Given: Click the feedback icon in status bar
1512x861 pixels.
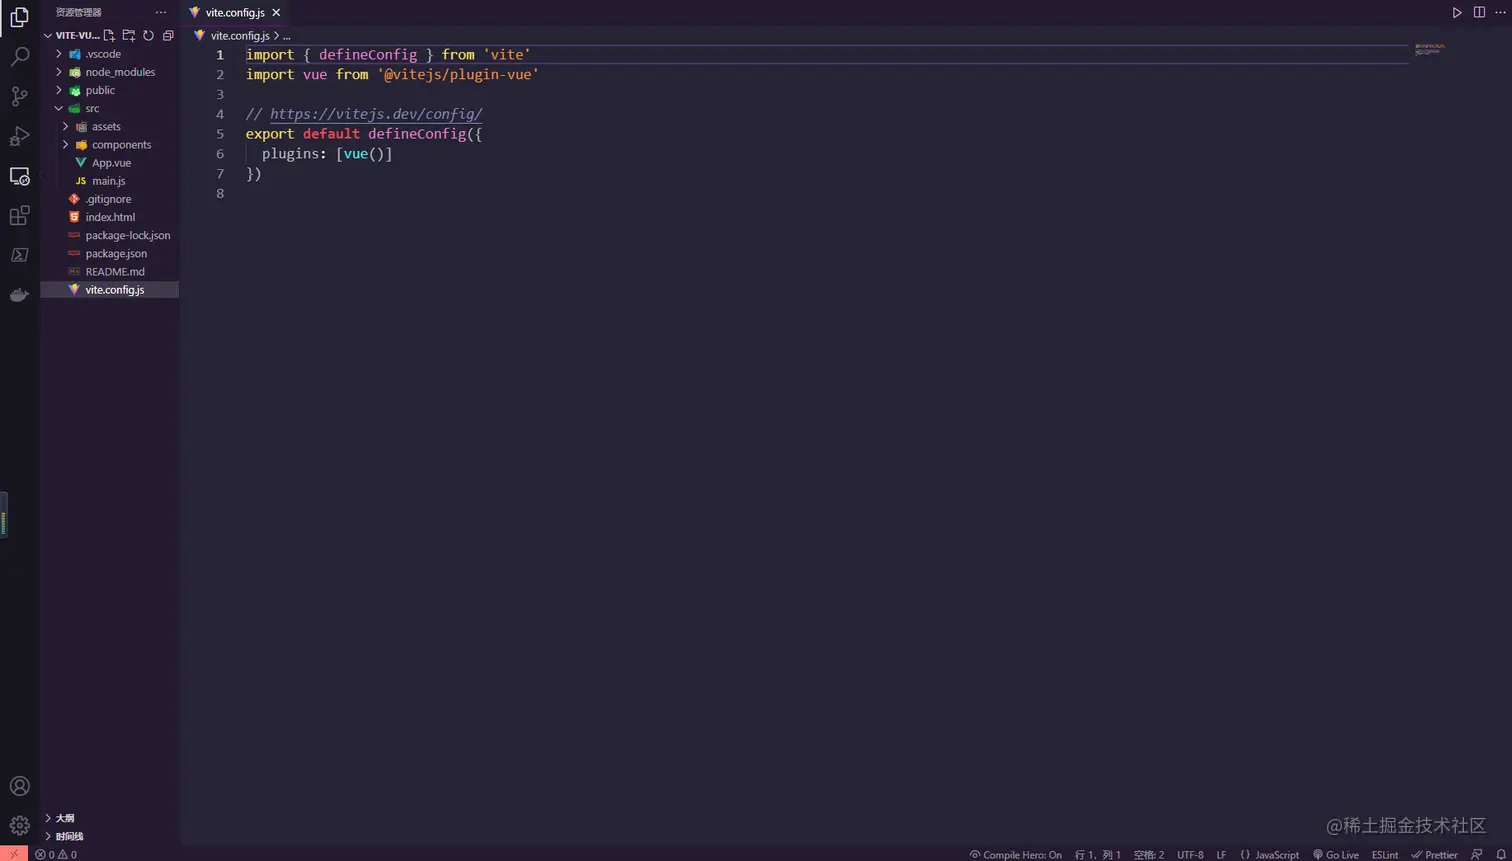Looking at the screenshot, I should [1477, 854].
